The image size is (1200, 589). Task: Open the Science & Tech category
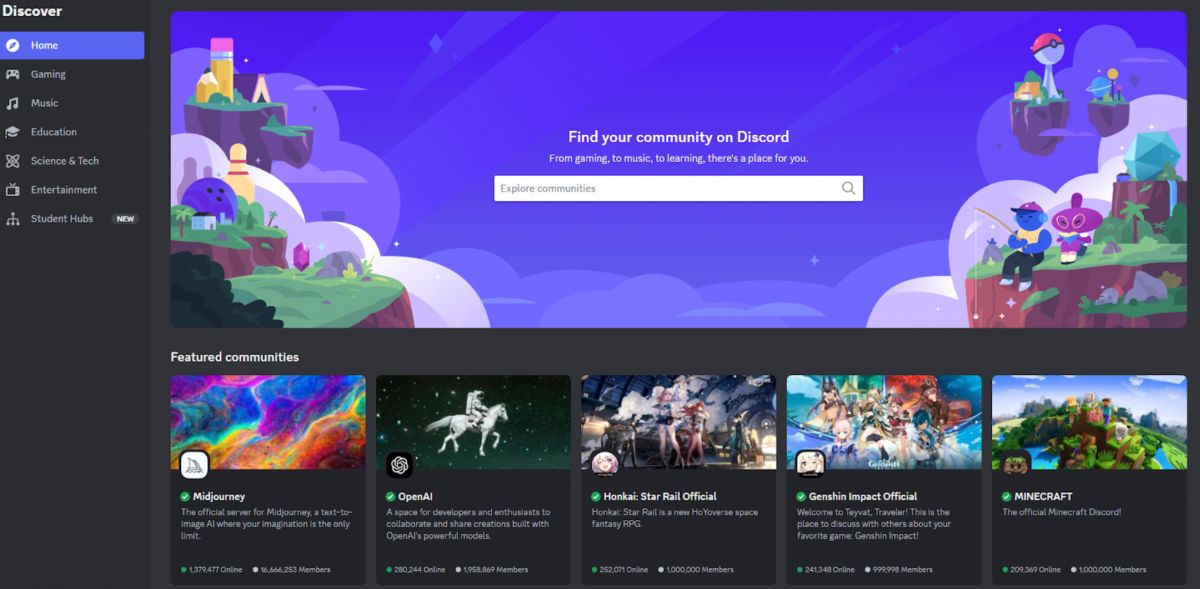pyautogui.click(x=72, y=161)
